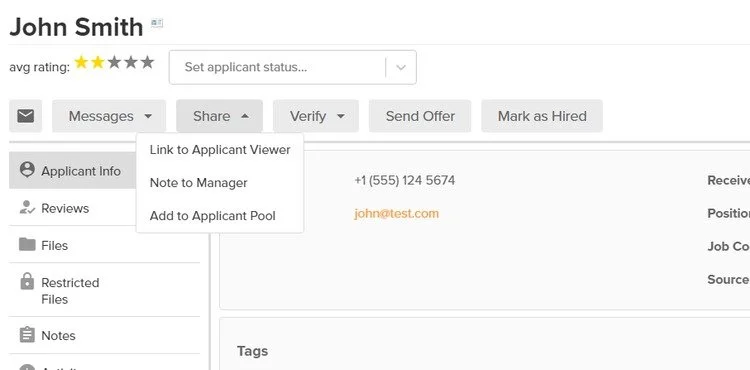Set rating with the first star
The width and height of the screenshot is (750, 370).
tap(81, 62)
